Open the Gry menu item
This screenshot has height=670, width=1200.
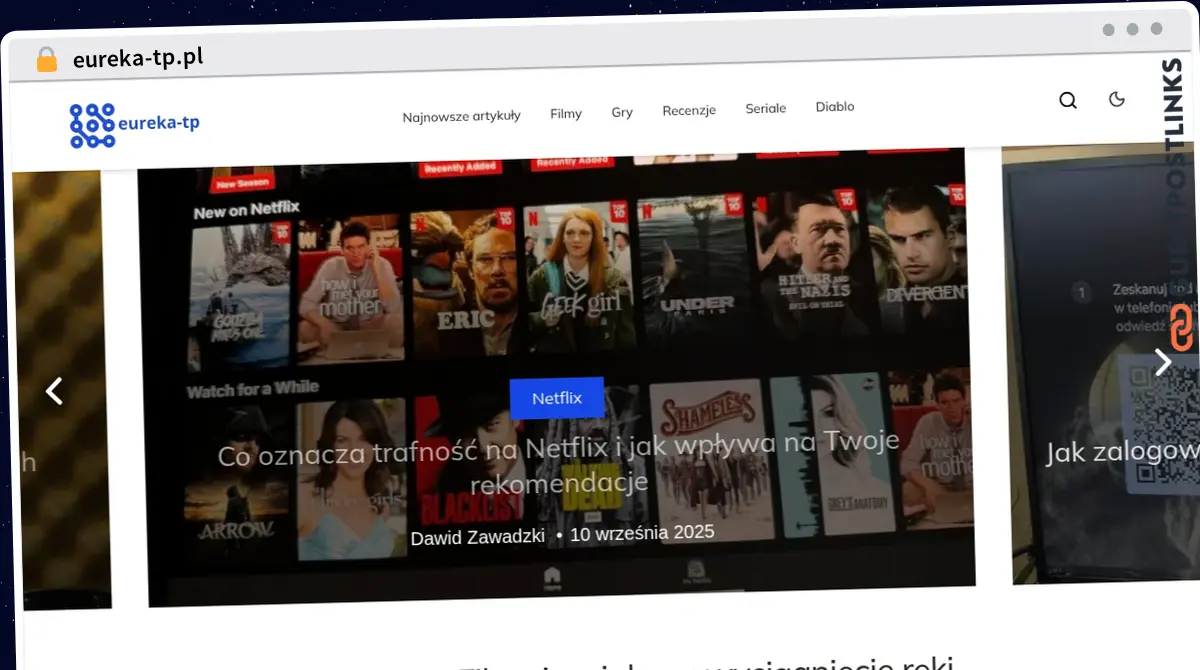622,112
